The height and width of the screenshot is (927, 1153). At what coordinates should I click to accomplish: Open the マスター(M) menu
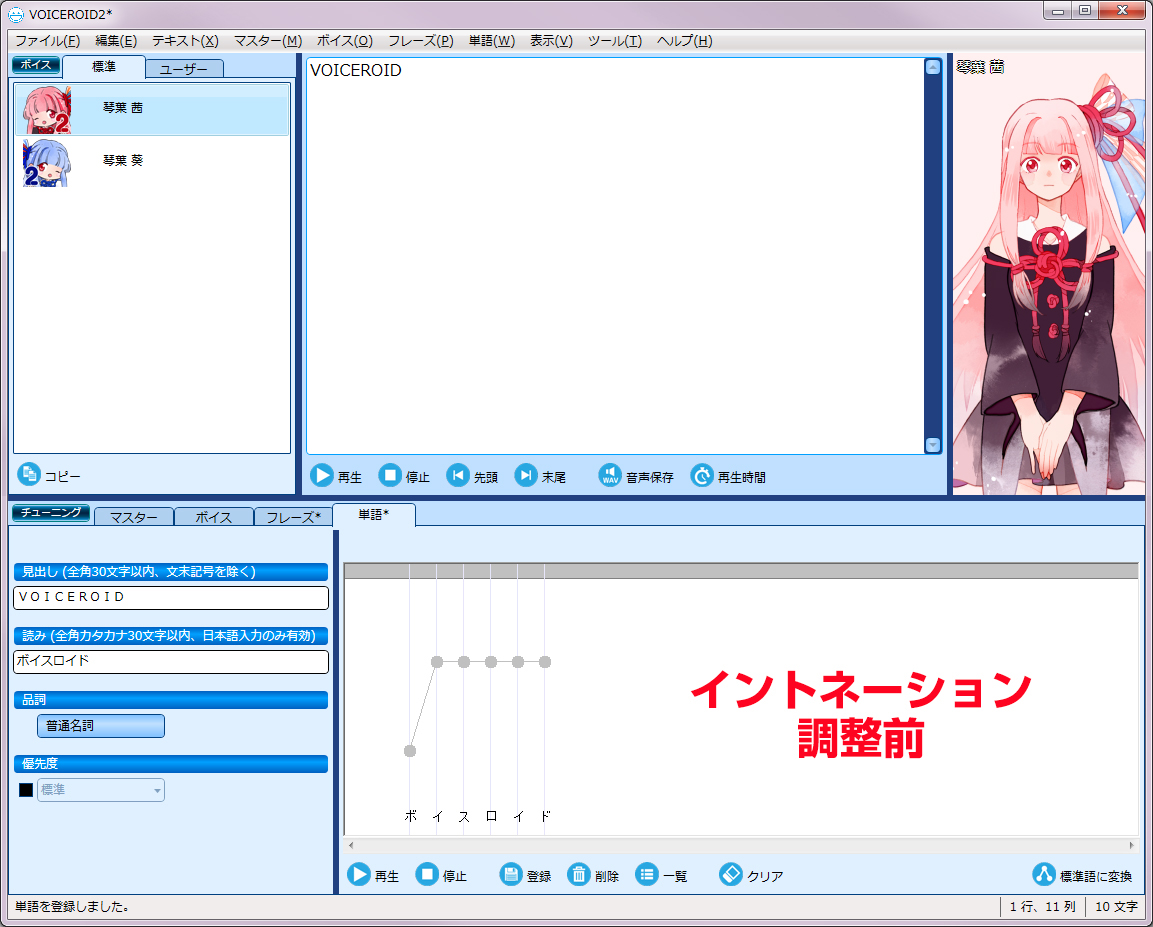pyautogui.click(x=268, y=40)
